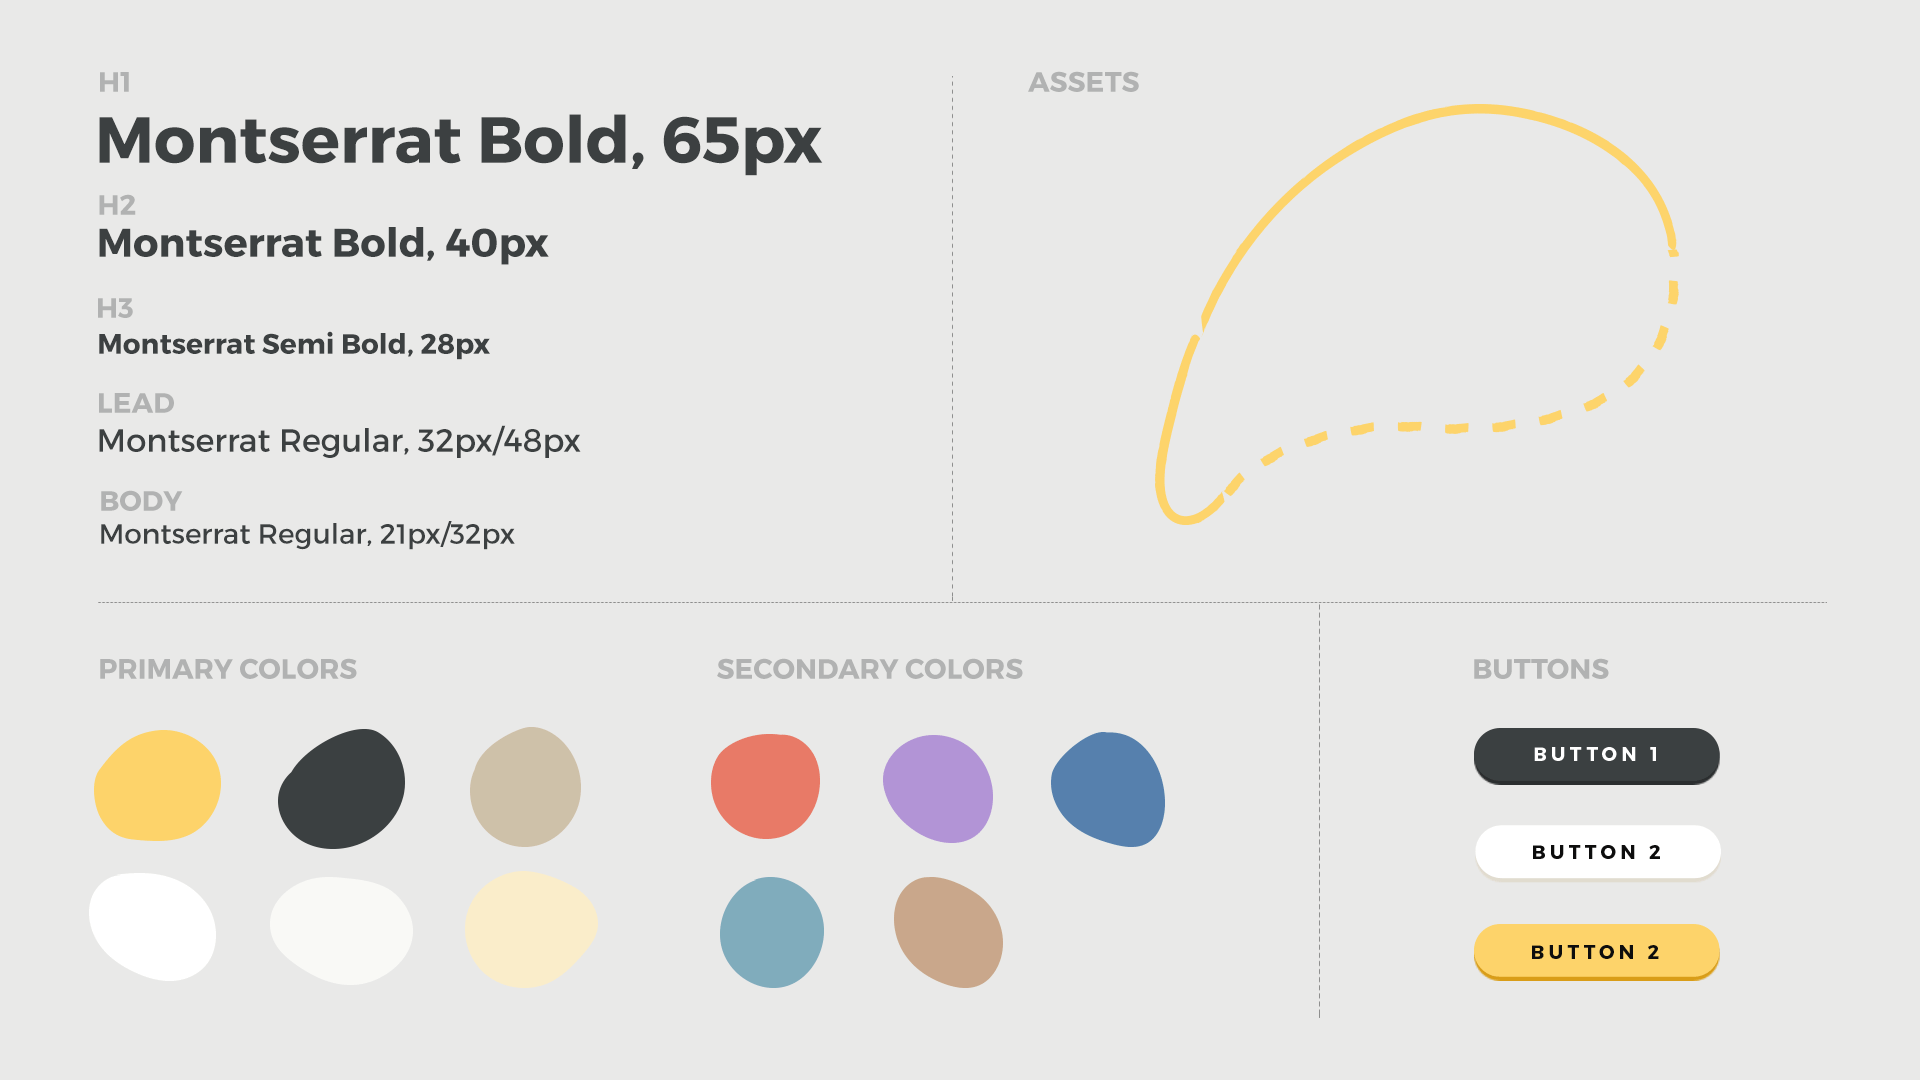Select the yellow primary color swatch
This screenshot has width=1920, height=1080.
click(157, 786)
